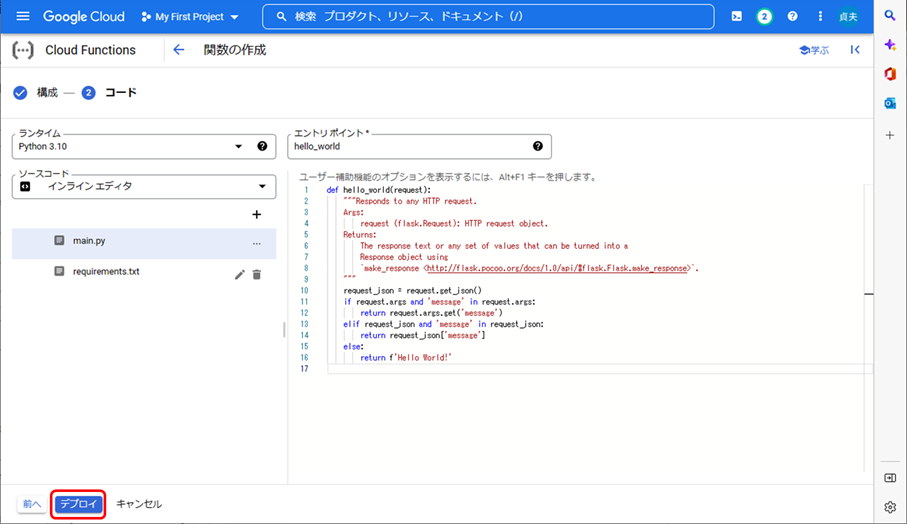Viewport: 907px width, 524px height.
Task: Select main.py in the file list
Action: pos(90,242)
